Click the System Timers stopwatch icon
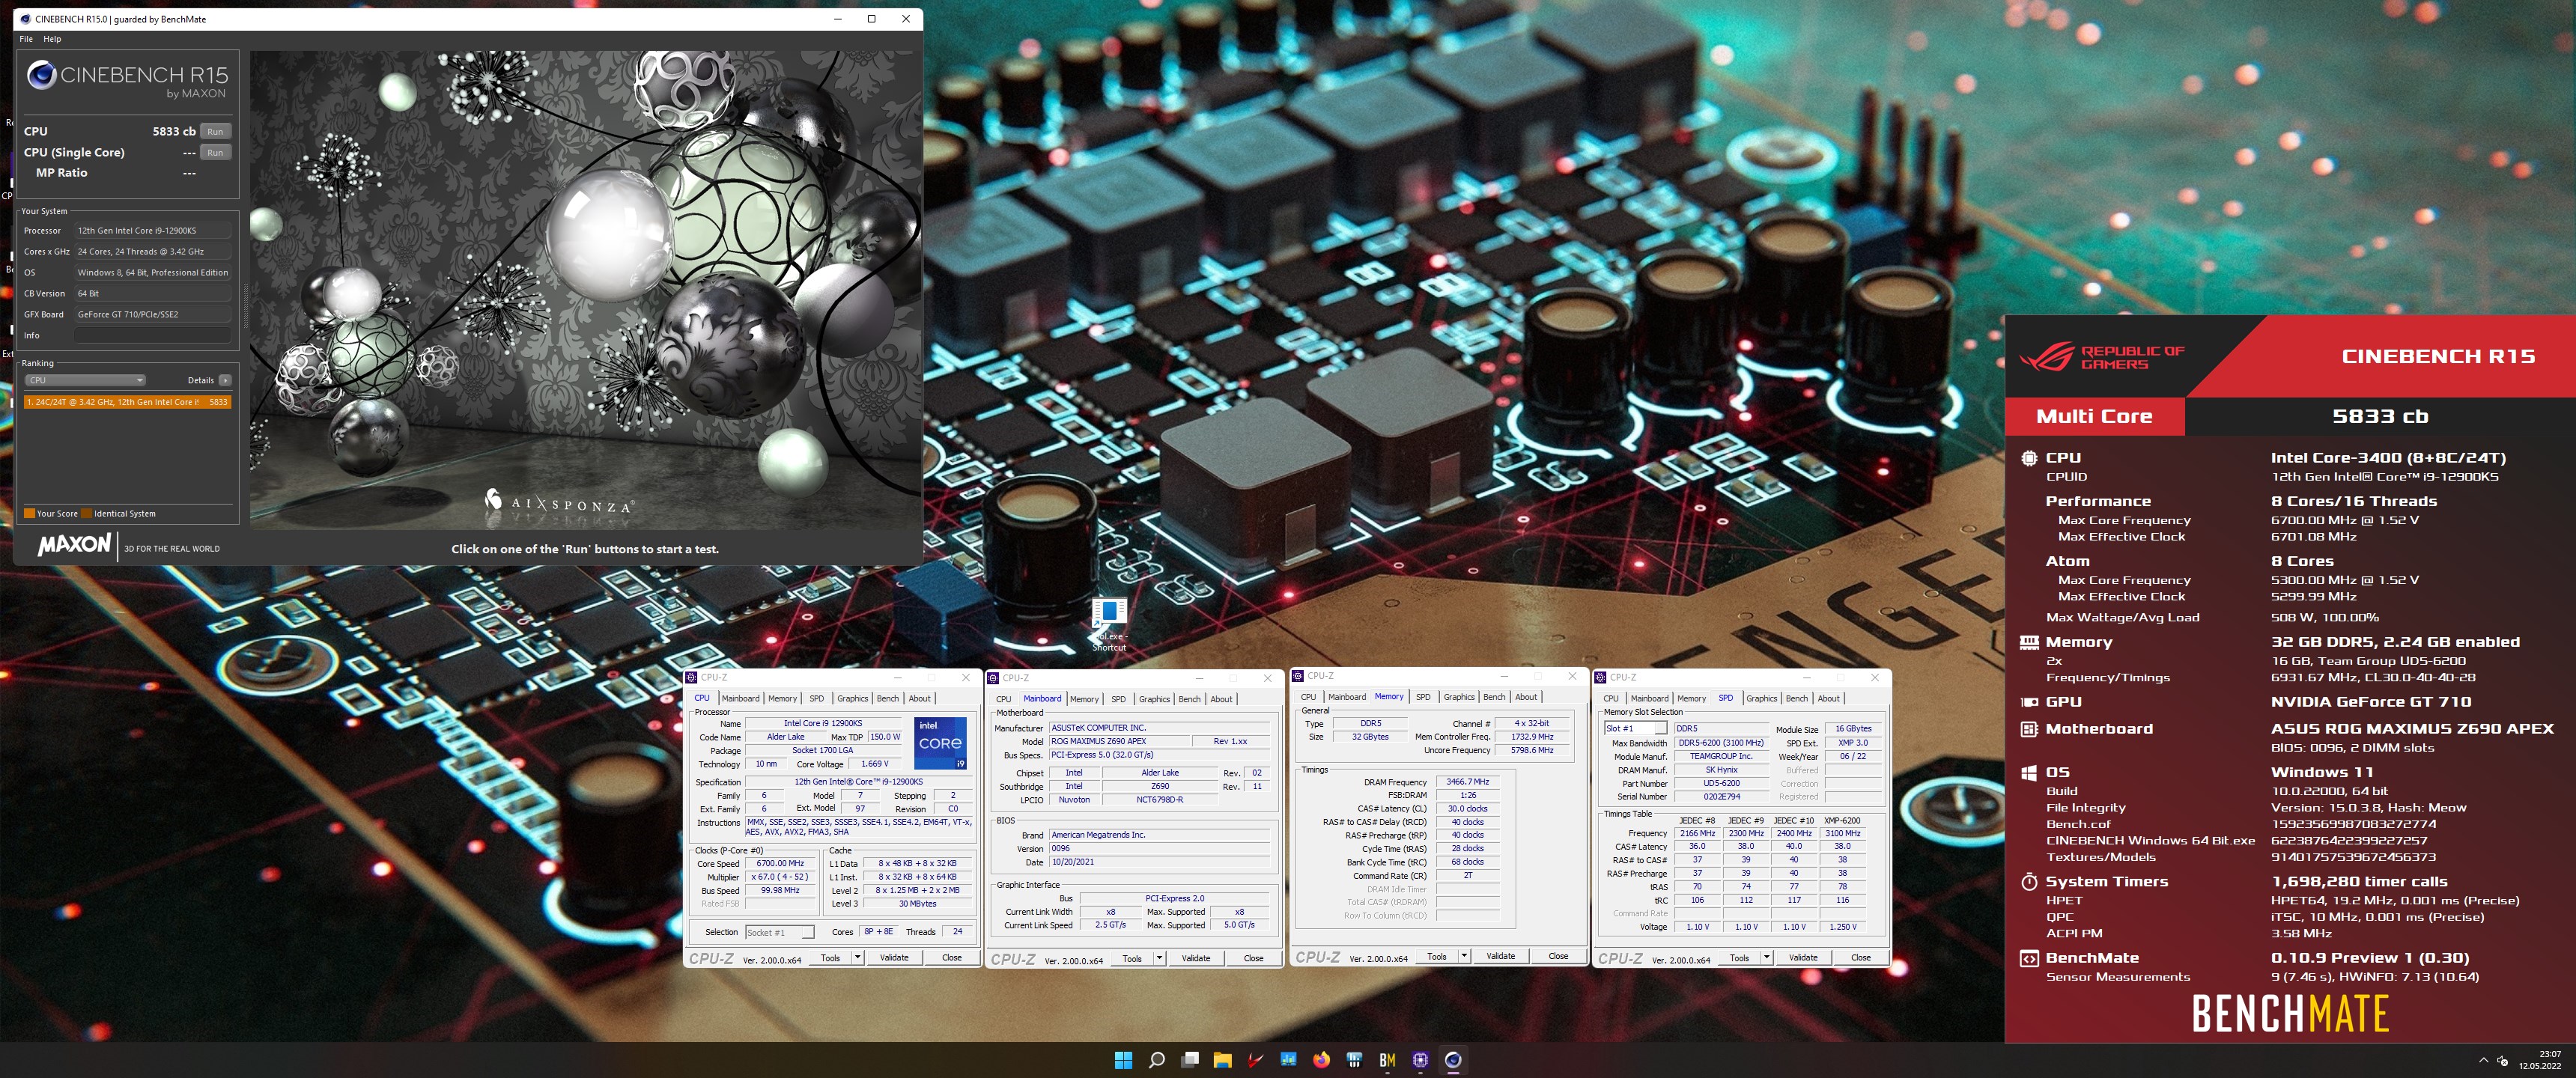This screenshot has width=2576, height=1078. [2029, 881]
